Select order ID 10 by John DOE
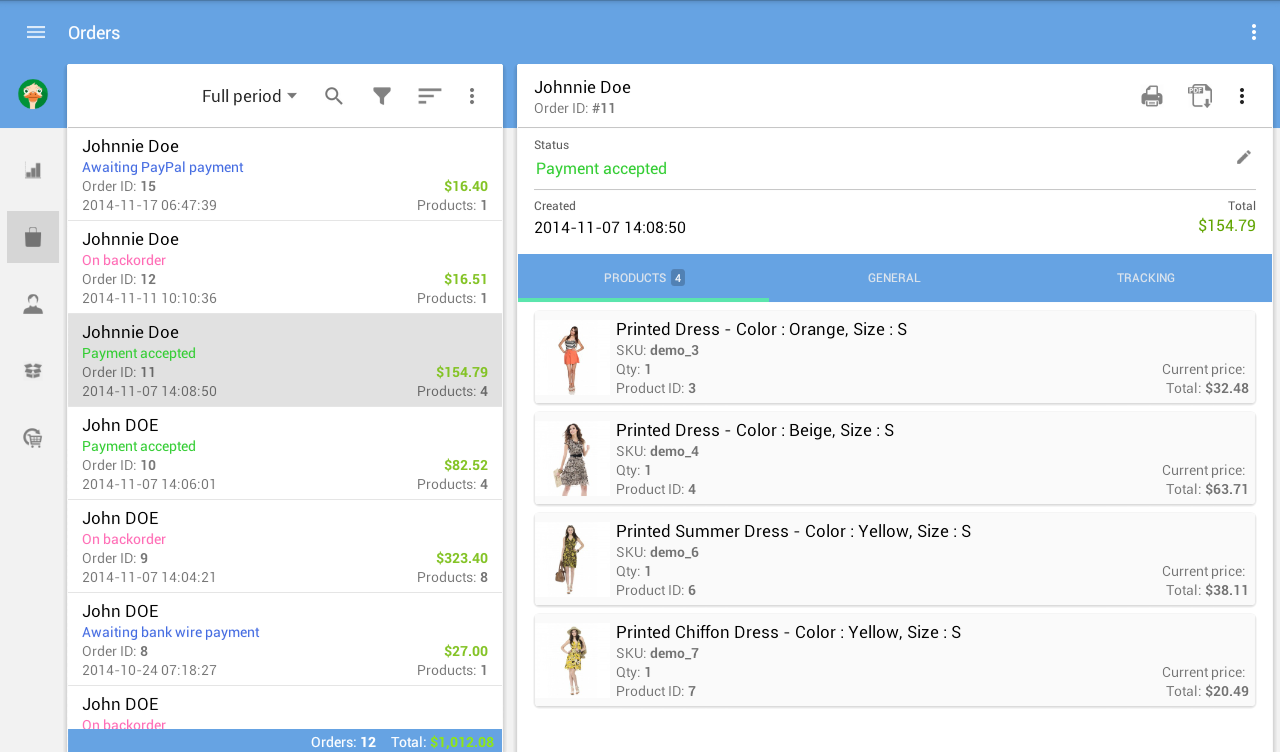 (285, 454)
